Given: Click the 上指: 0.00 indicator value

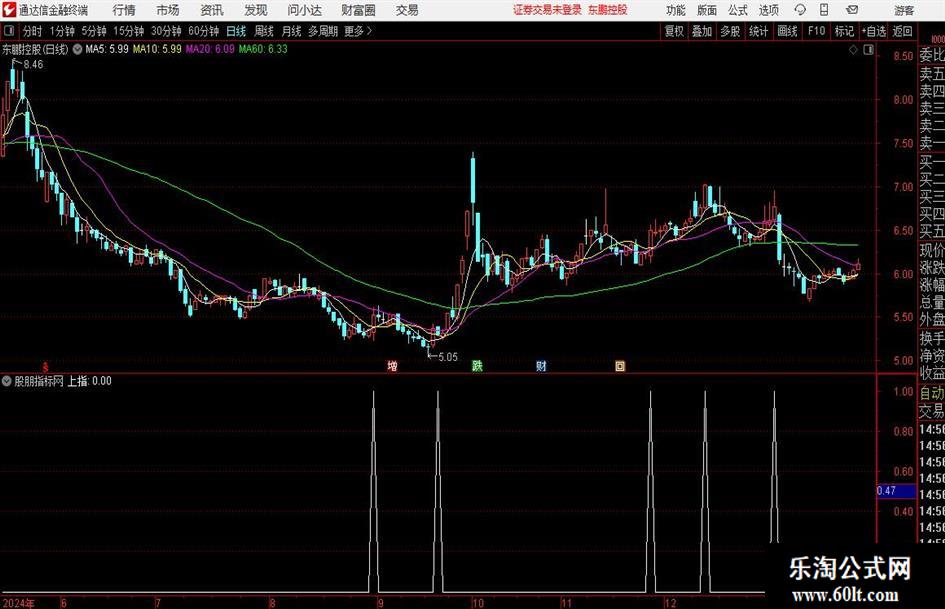Looking at the screenshot, I should [x=89, y=381].
